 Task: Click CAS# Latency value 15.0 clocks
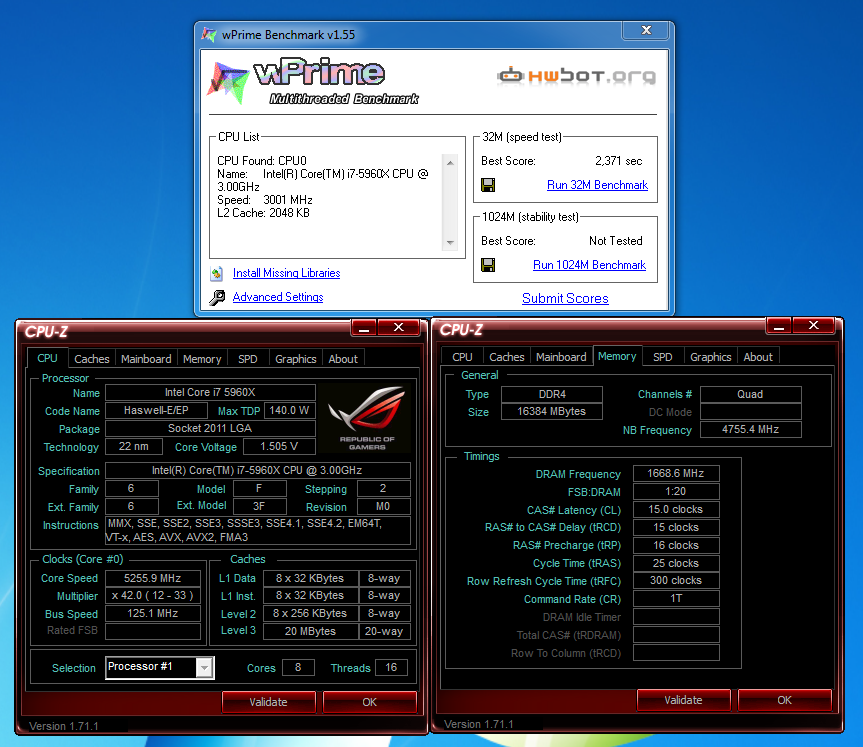click(x=676, y=509)
